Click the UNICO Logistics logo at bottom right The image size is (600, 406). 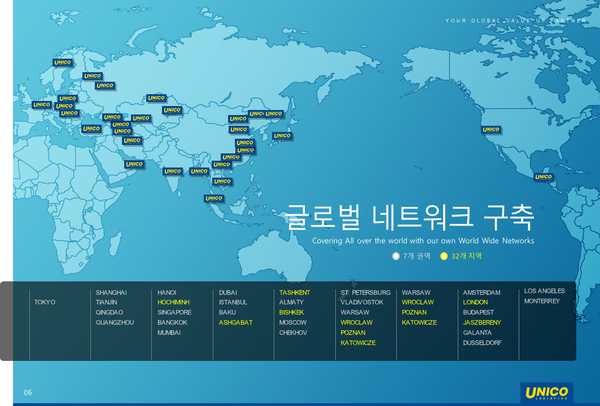click(546, 391)
